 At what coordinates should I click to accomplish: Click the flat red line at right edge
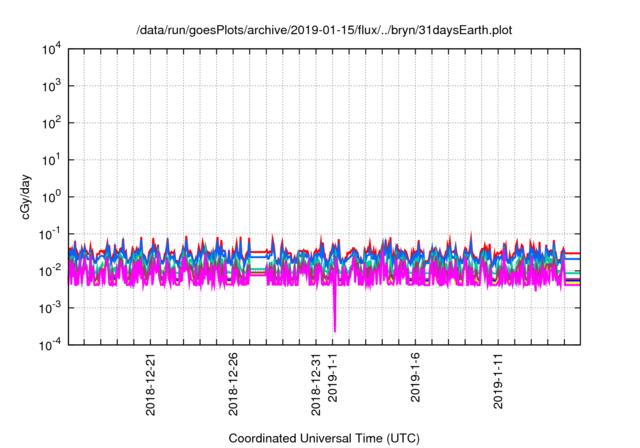pyautogui.click(x=574, y=253)
